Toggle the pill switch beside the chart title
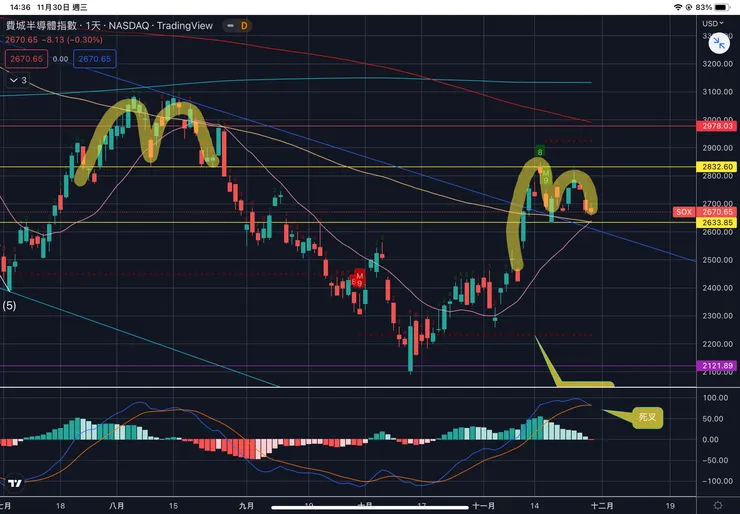Screen dimensions: 740x514 click(230, 25)
